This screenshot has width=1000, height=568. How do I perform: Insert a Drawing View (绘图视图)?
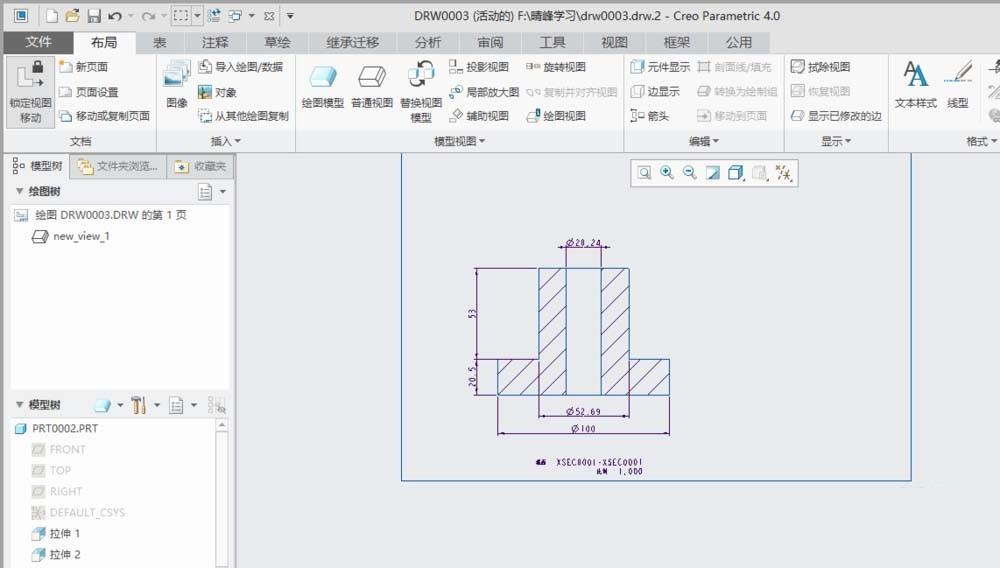[x=555, y=116]
